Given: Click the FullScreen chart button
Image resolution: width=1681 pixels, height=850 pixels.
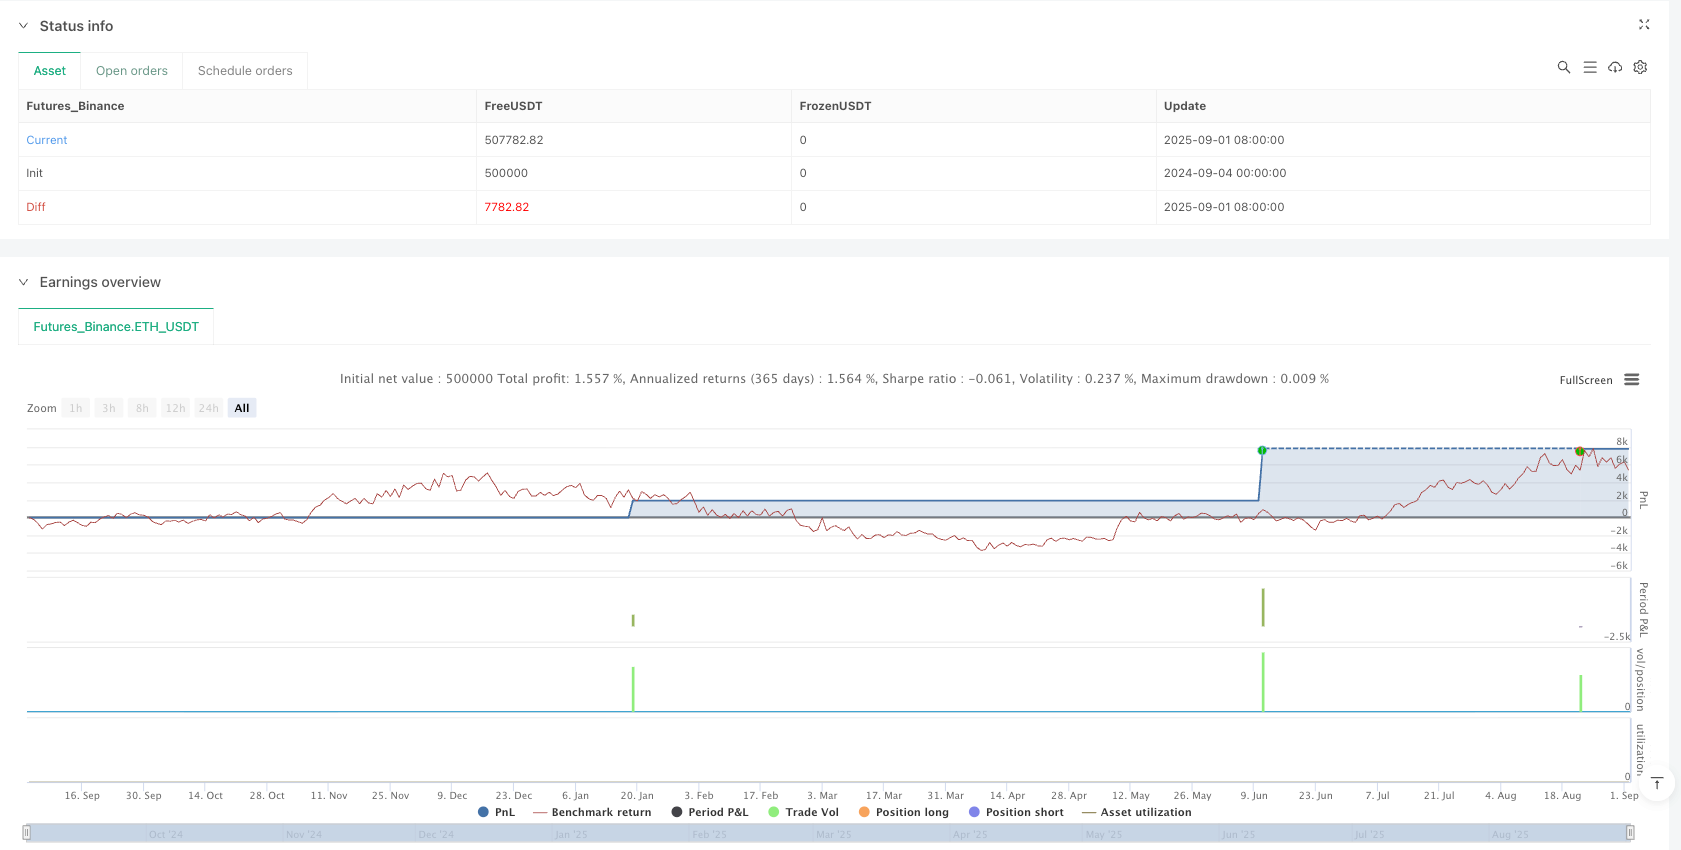Looking at the screenshot, I should click(1585, 380).
